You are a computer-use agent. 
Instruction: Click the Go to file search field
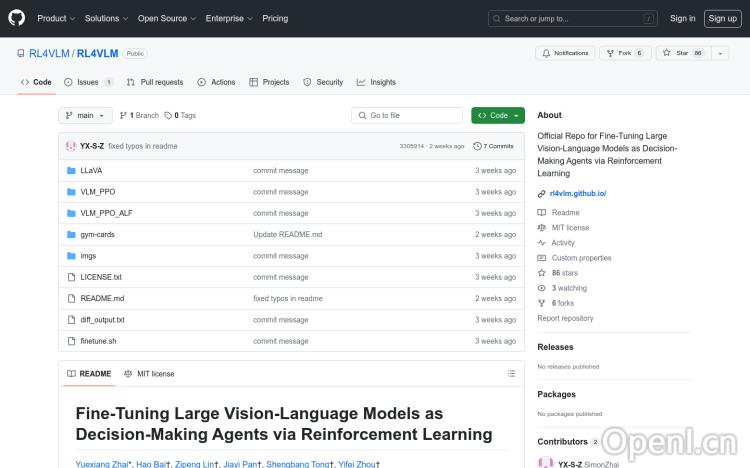click(x=407, y=116)
